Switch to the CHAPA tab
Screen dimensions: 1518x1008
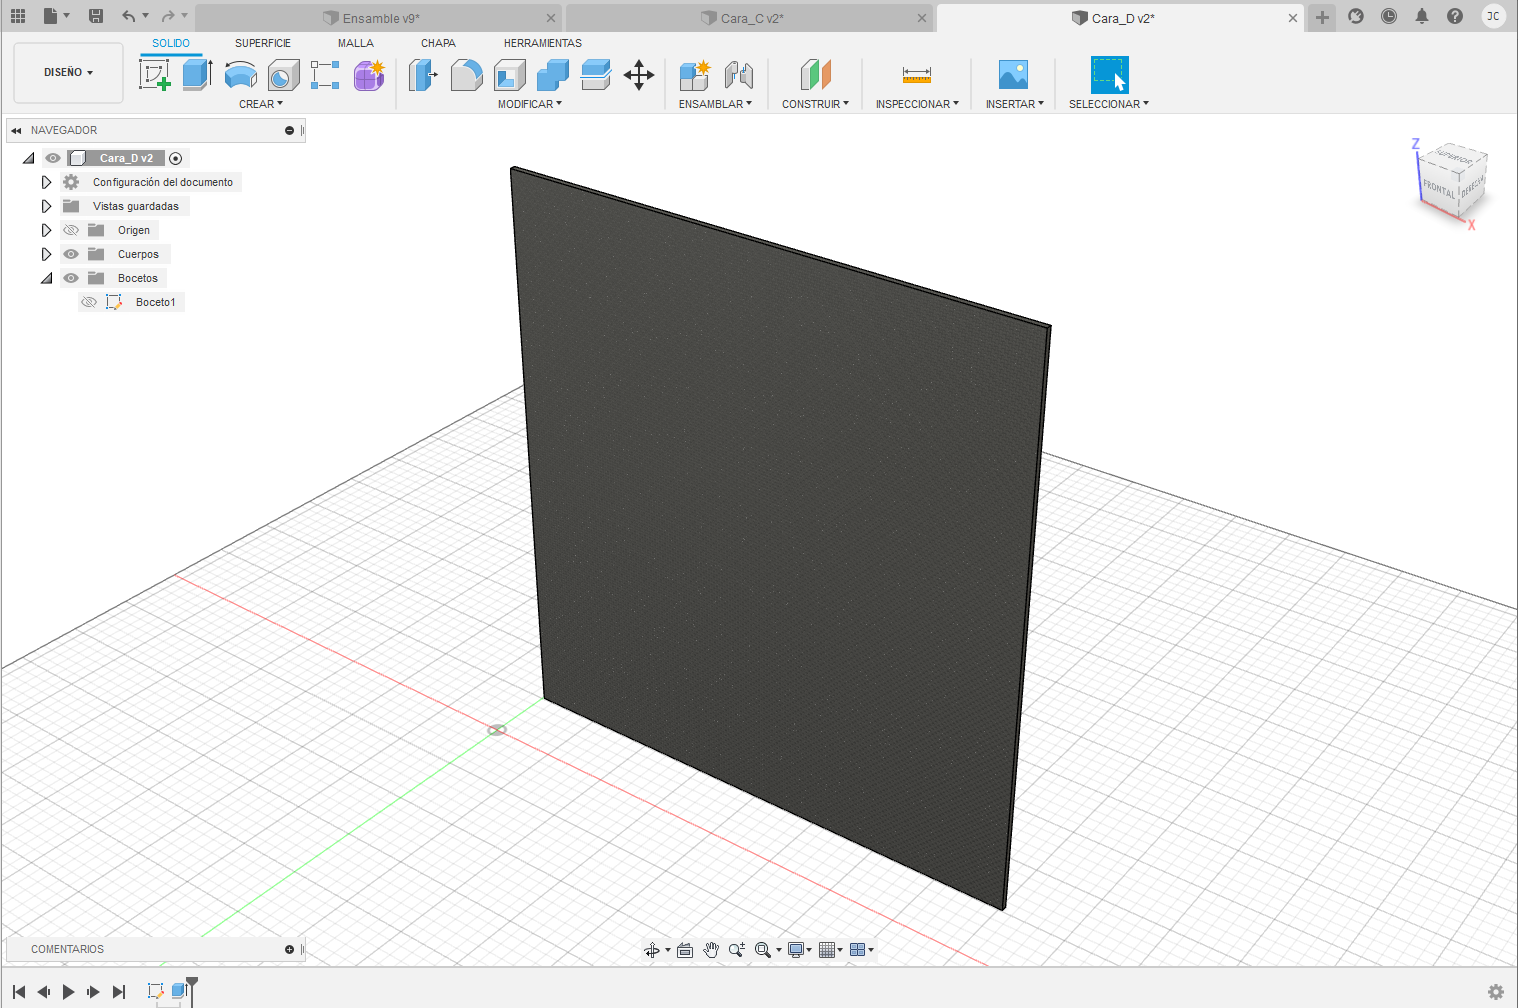click(438, 43)
